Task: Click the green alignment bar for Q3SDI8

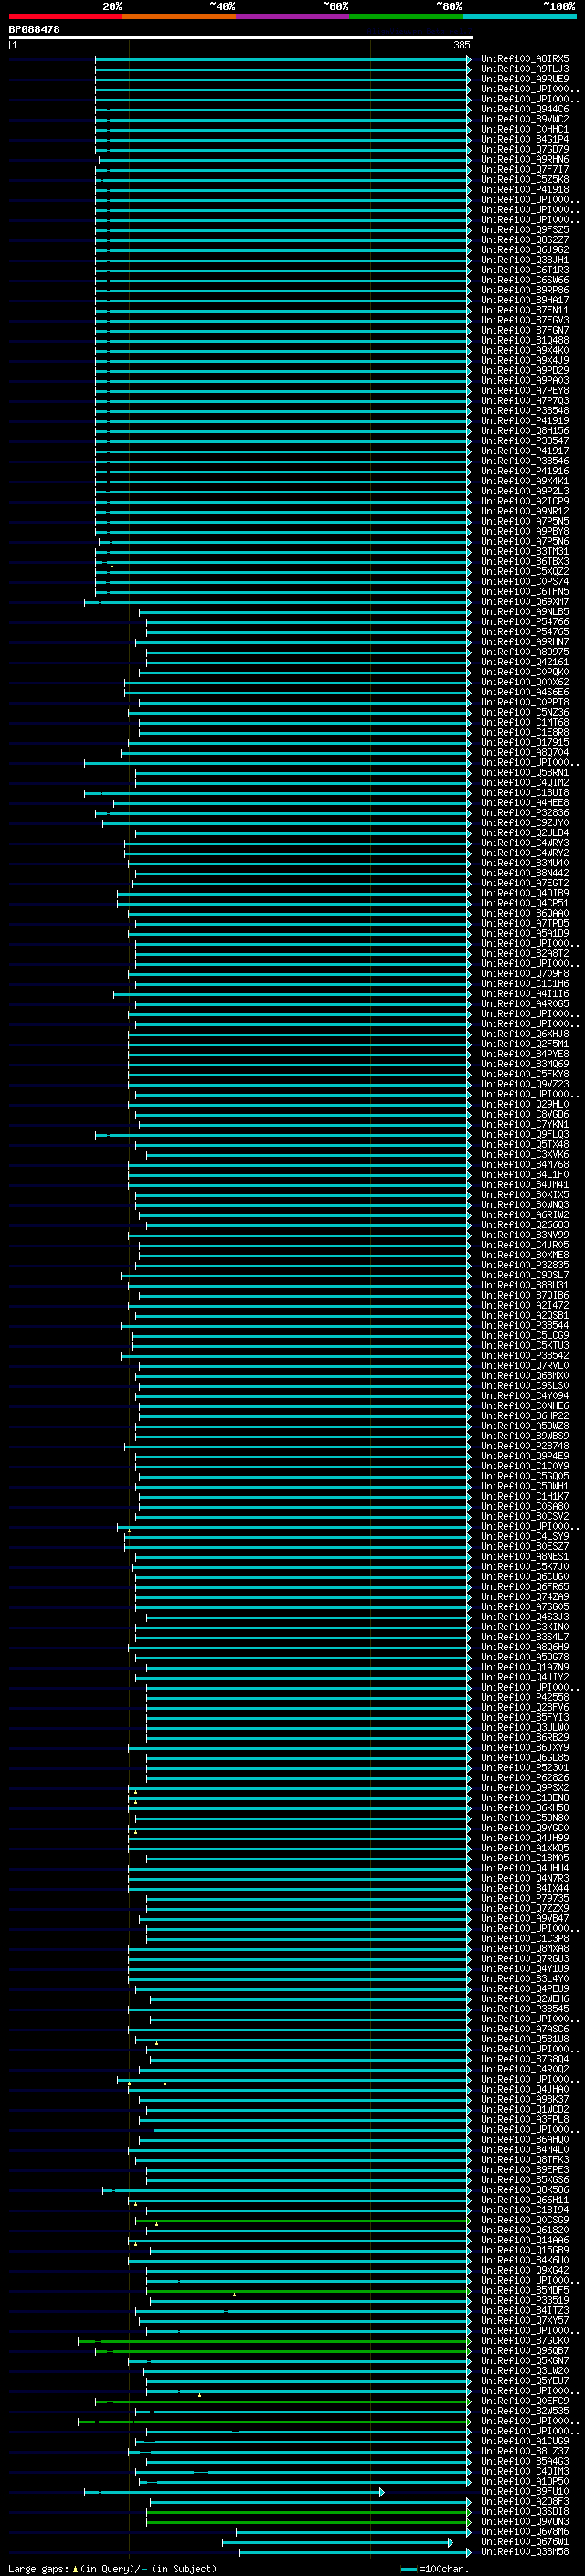Action: click(309, 2512)
